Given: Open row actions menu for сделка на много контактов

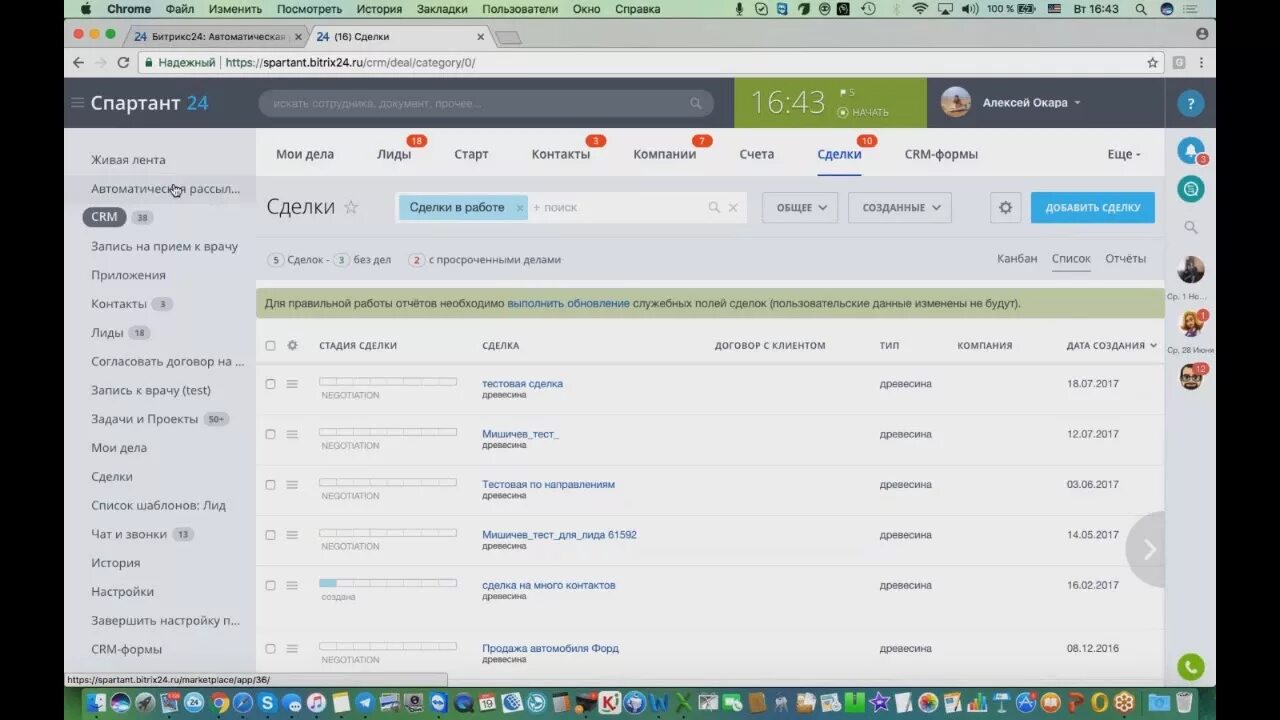Looking at the screenshot, I should pyautogui.click(x=292, y=585).
